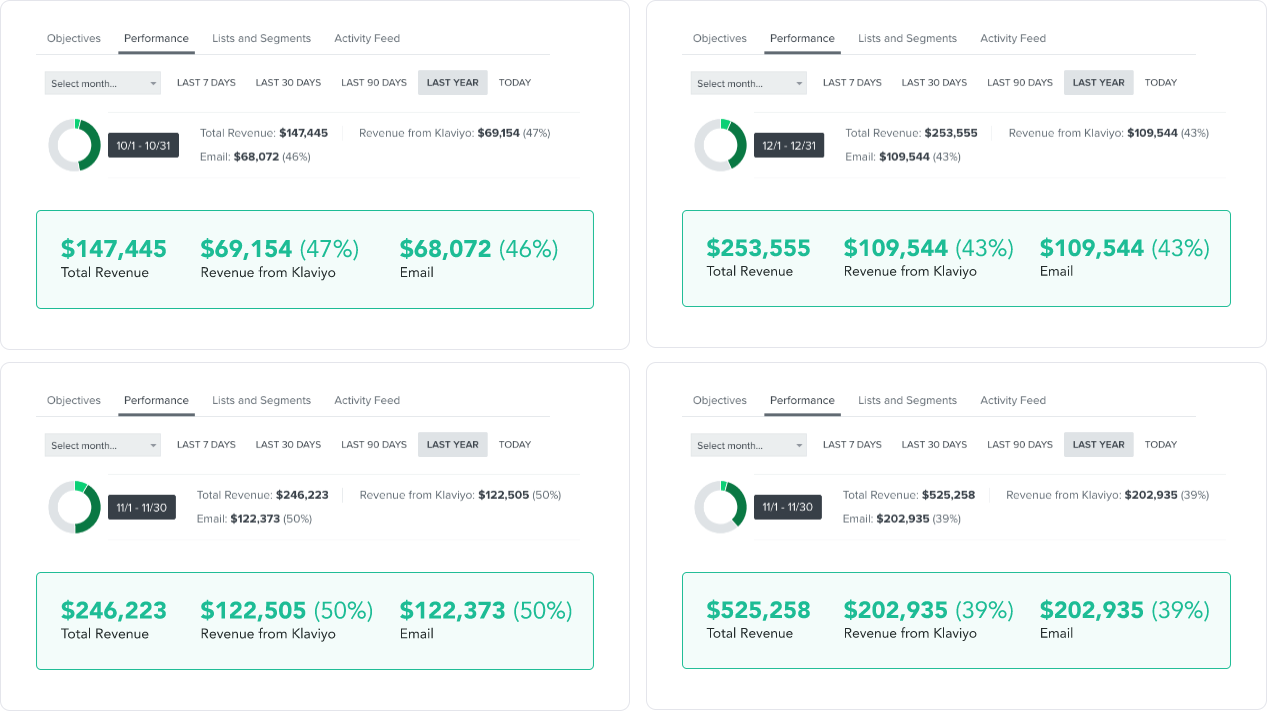
Task: Open Select month dropdown in the $525,258 panel
Action: [749, 445]
